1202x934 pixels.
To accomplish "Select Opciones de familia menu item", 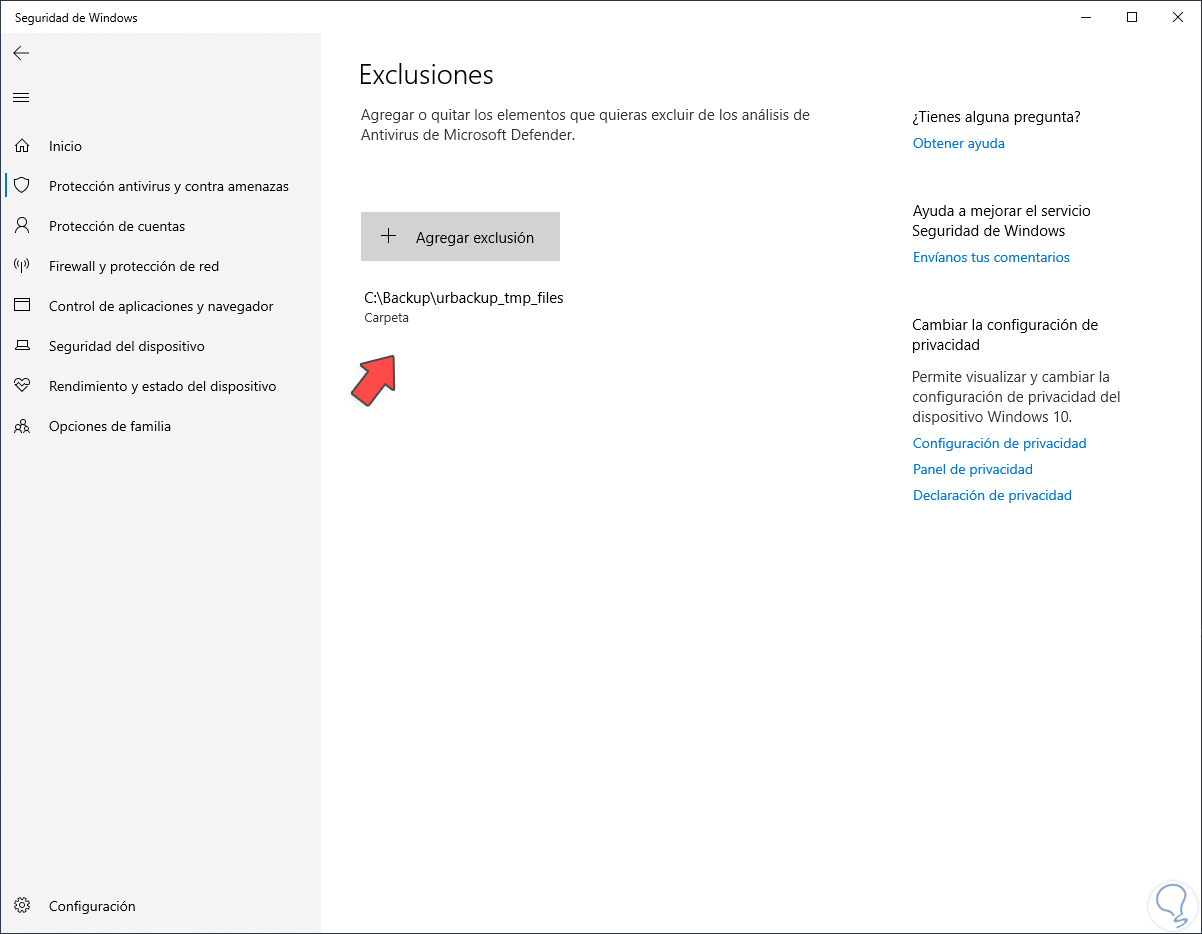I will tap(110, 426).
